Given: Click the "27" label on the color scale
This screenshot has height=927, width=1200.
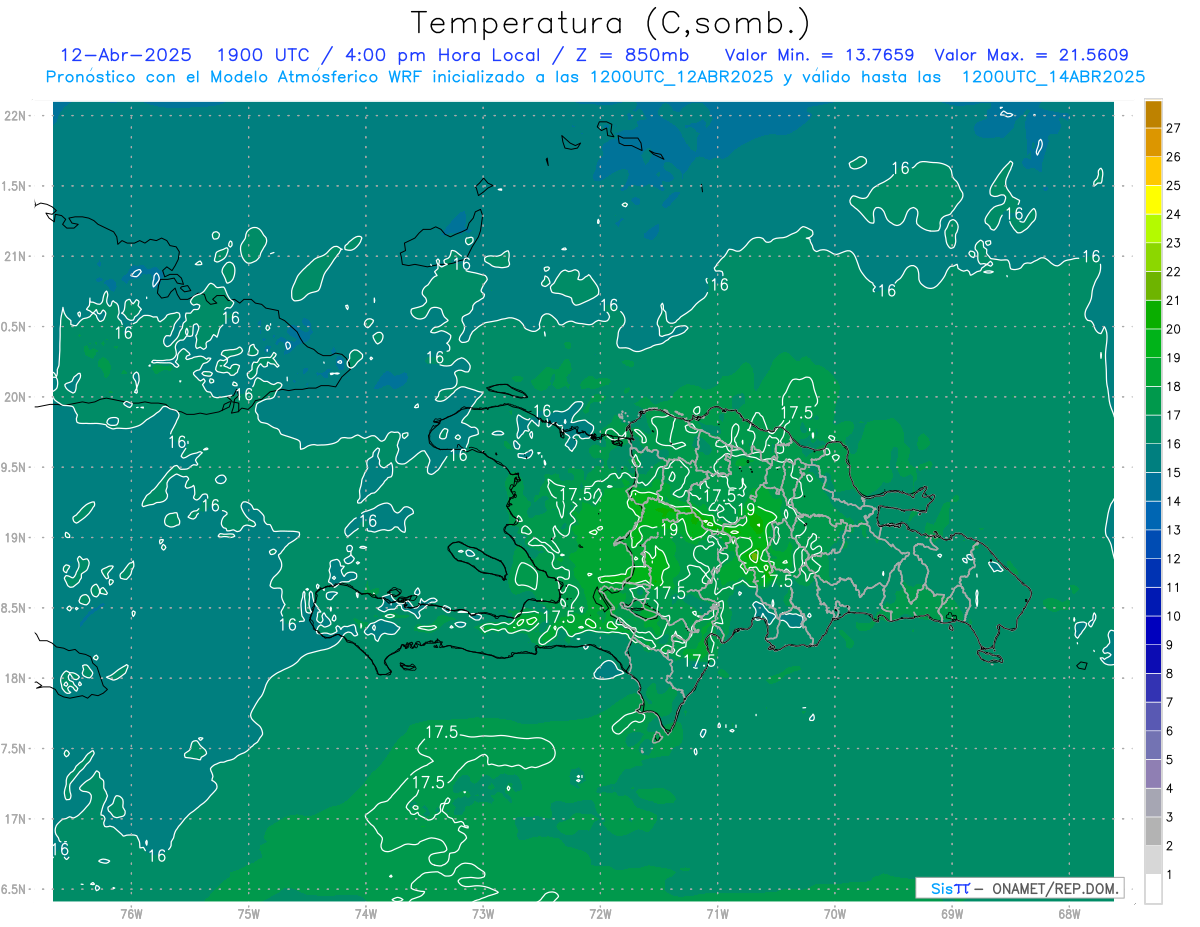Looking at the screenshot, I should click(x=1174, y=128).
